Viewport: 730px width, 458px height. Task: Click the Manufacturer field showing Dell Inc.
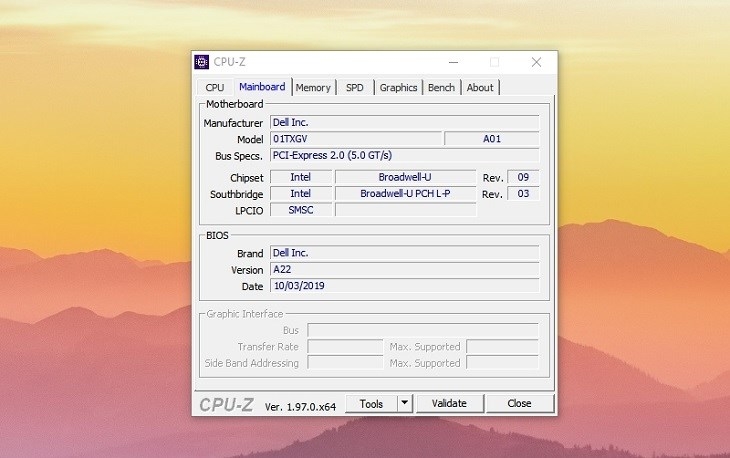(x=404, y=123)
